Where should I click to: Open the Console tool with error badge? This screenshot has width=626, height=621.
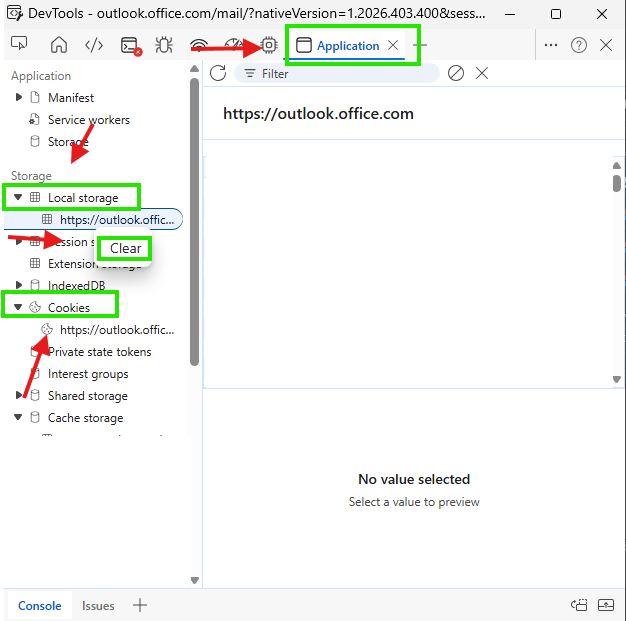(x=131, y=46)
